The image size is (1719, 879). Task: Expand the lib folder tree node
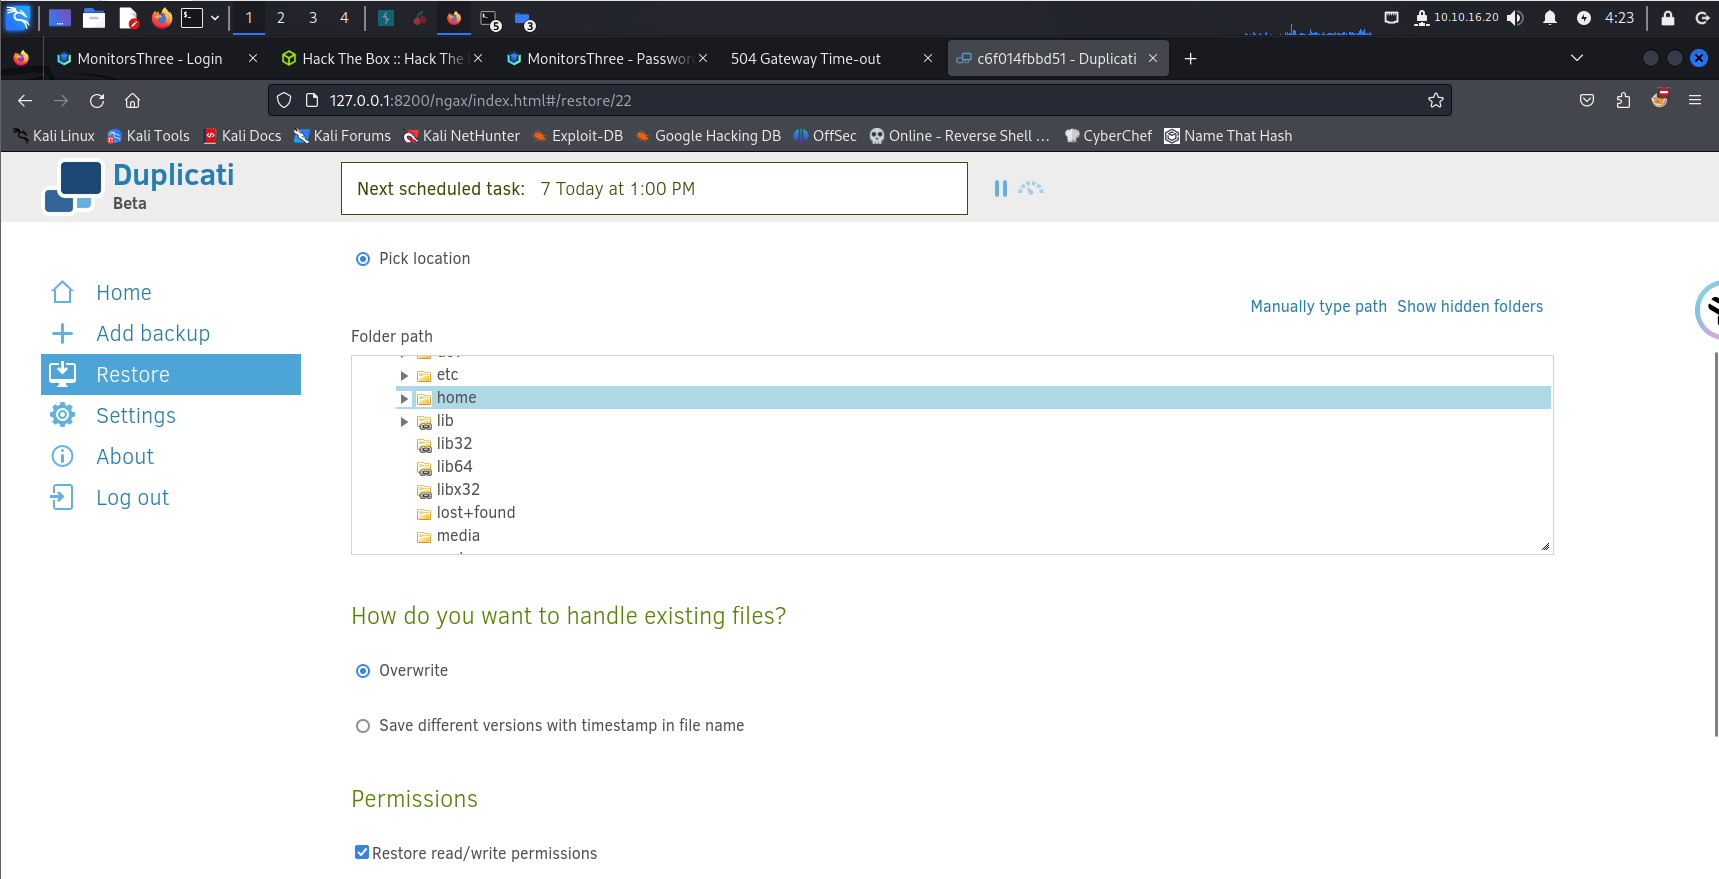[x=404, y=422]
